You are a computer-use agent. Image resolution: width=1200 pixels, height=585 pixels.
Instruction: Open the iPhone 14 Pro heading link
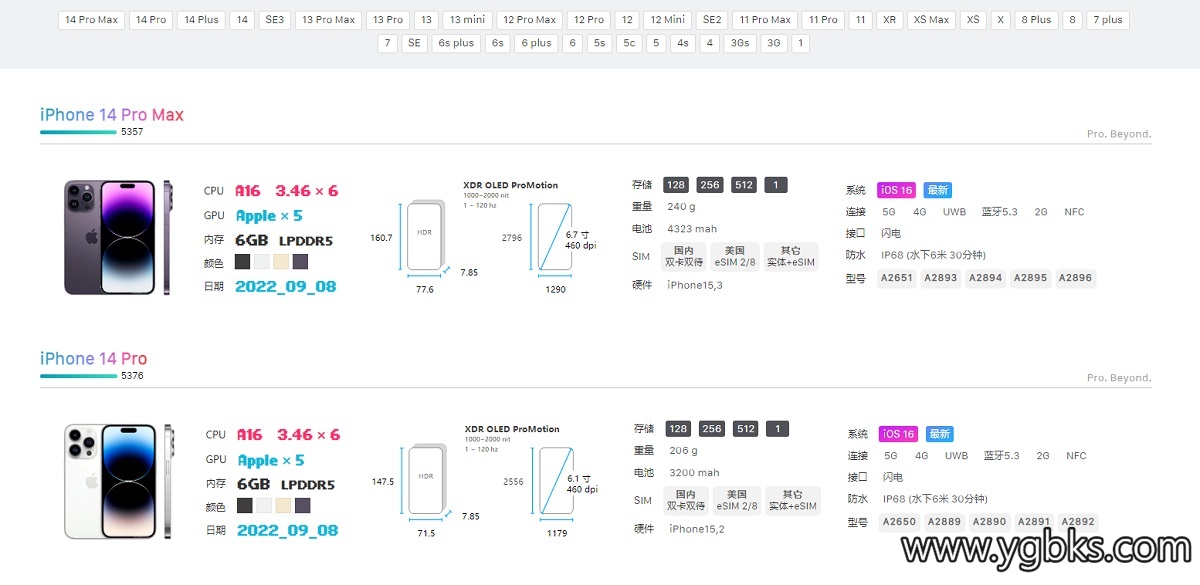(x=94, y=359)
